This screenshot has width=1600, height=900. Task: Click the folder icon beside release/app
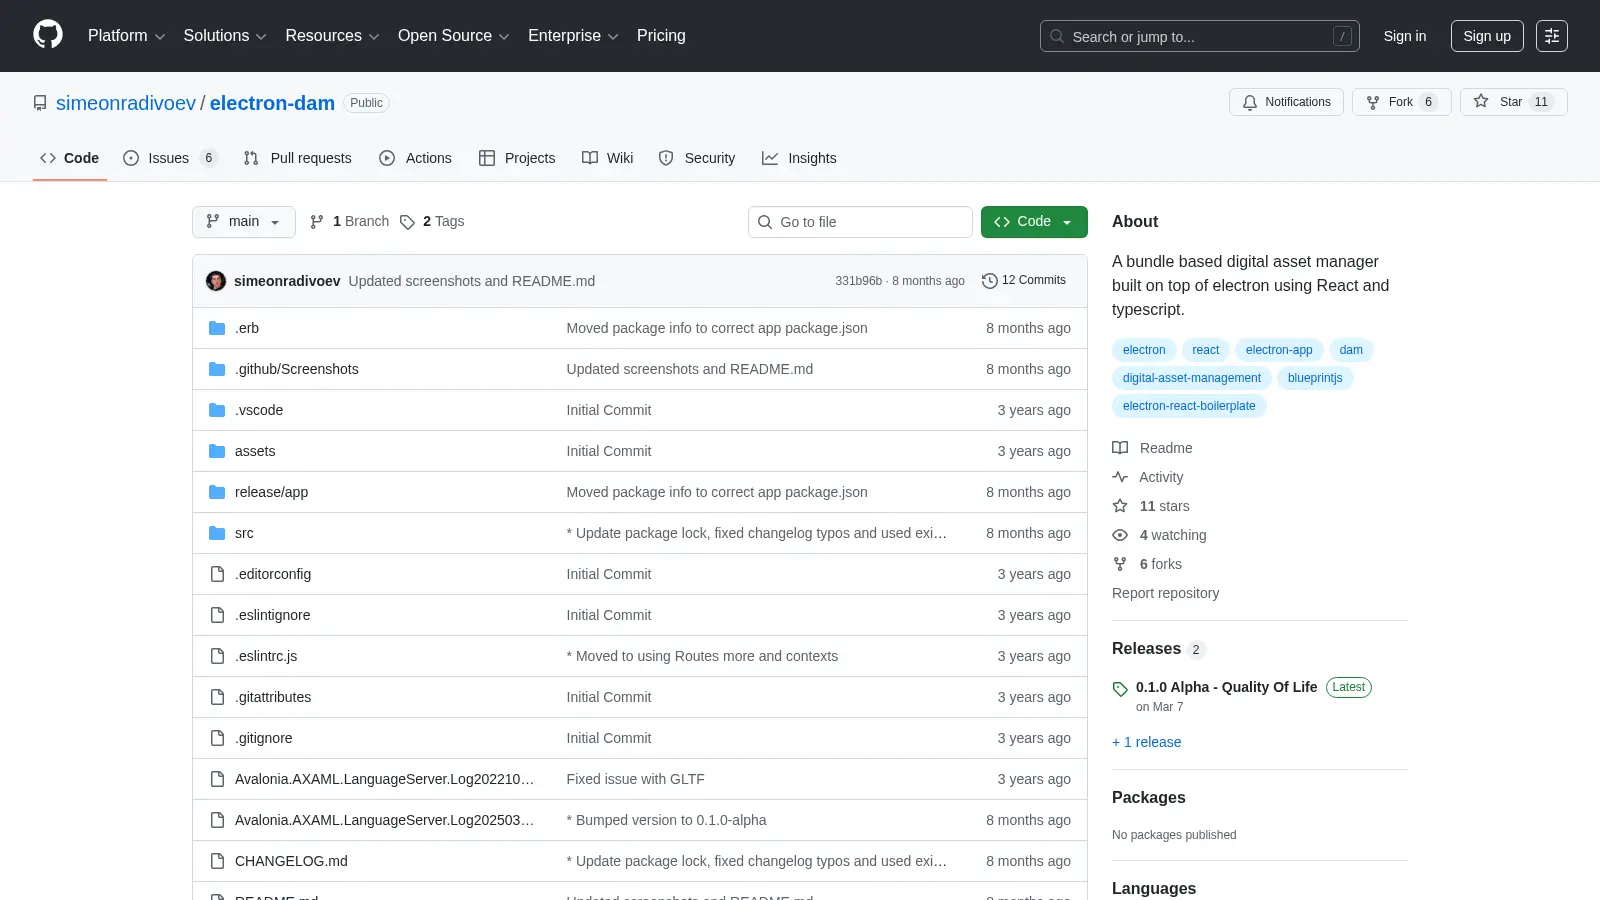pyautogui.click(x=217, y=492)
